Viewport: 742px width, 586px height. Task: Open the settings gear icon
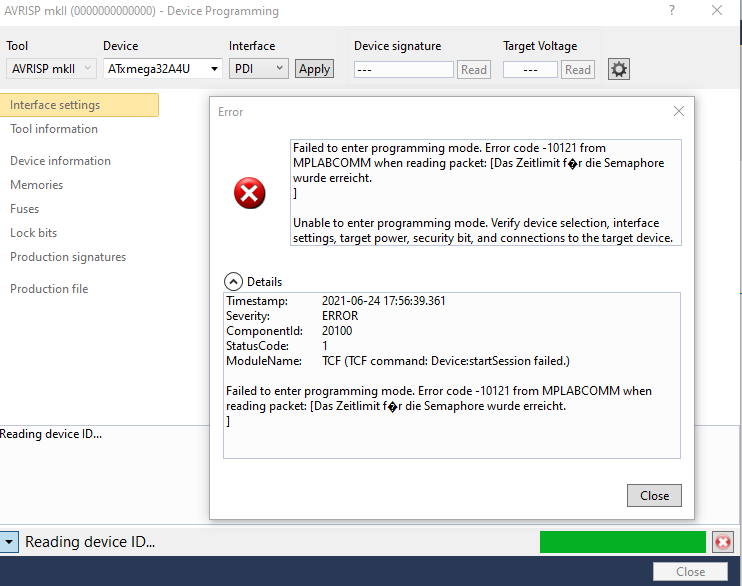tap(618, 70)
